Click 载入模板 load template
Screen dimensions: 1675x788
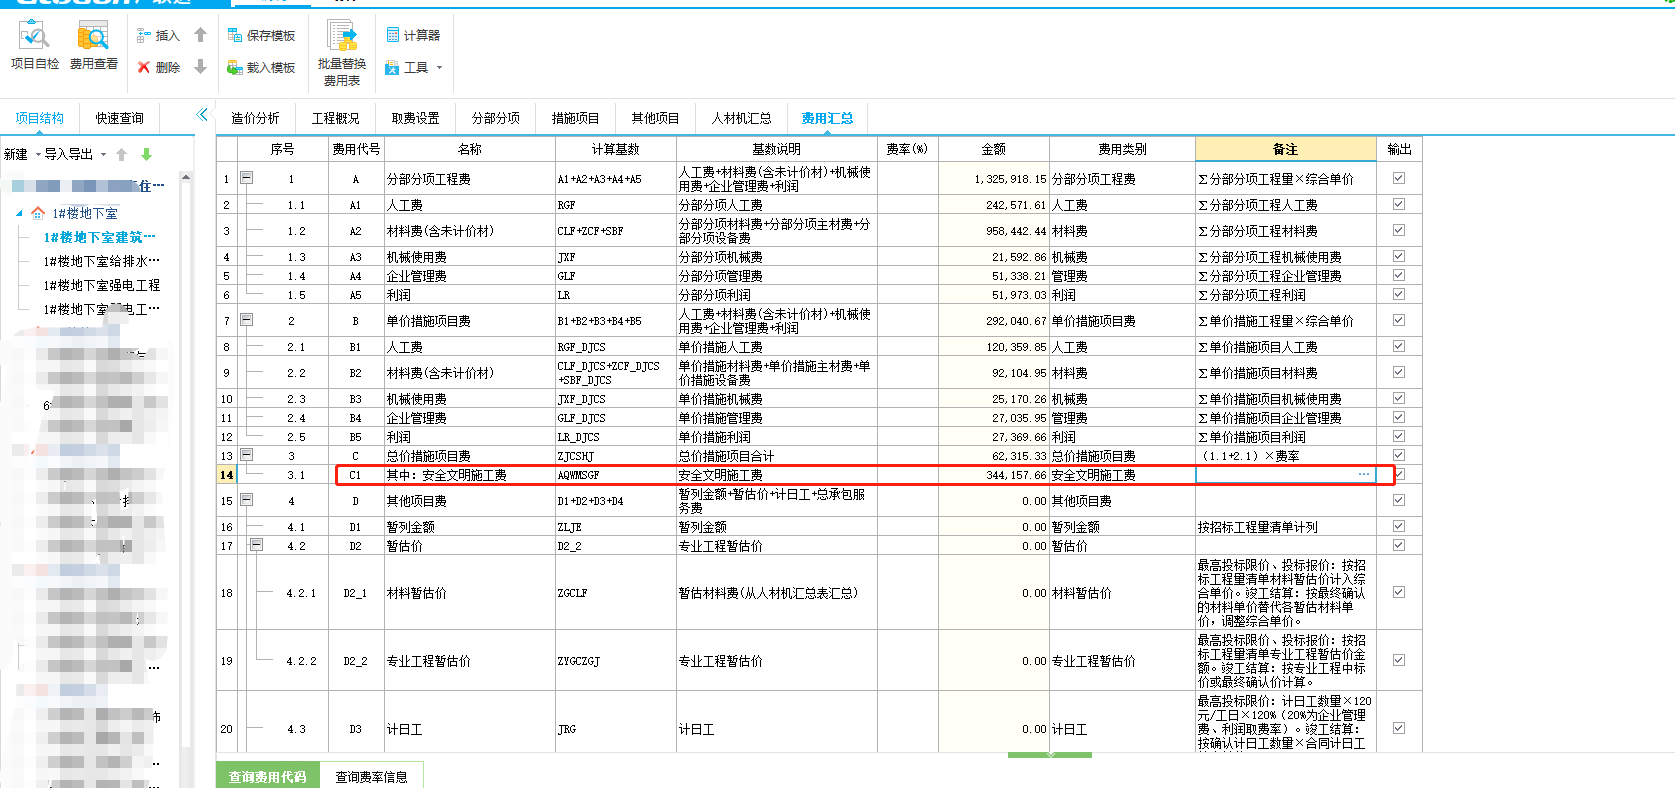point(261,68)
